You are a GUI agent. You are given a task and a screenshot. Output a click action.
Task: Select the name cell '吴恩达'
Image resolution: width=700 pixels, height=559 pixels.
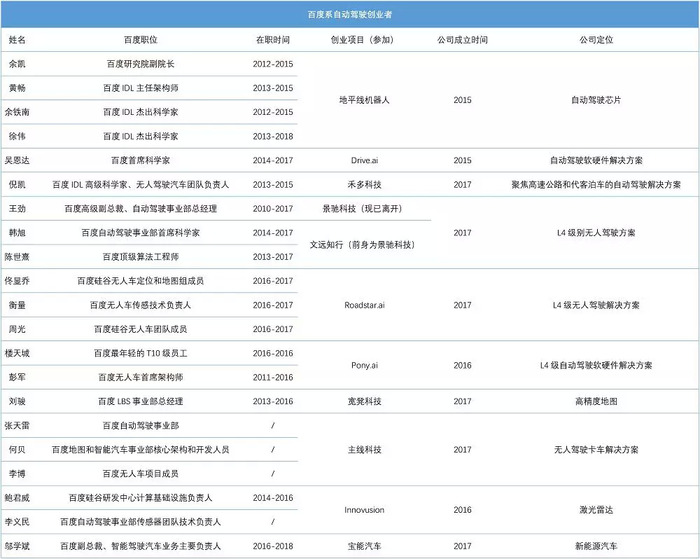17,160
